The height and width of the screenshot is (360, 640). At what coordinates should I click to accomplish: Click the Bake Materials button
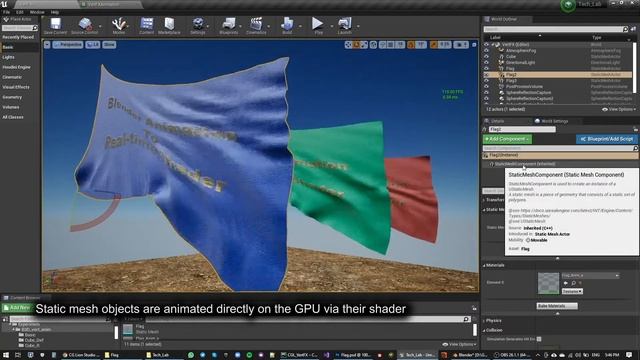click(x=557, y=306)
